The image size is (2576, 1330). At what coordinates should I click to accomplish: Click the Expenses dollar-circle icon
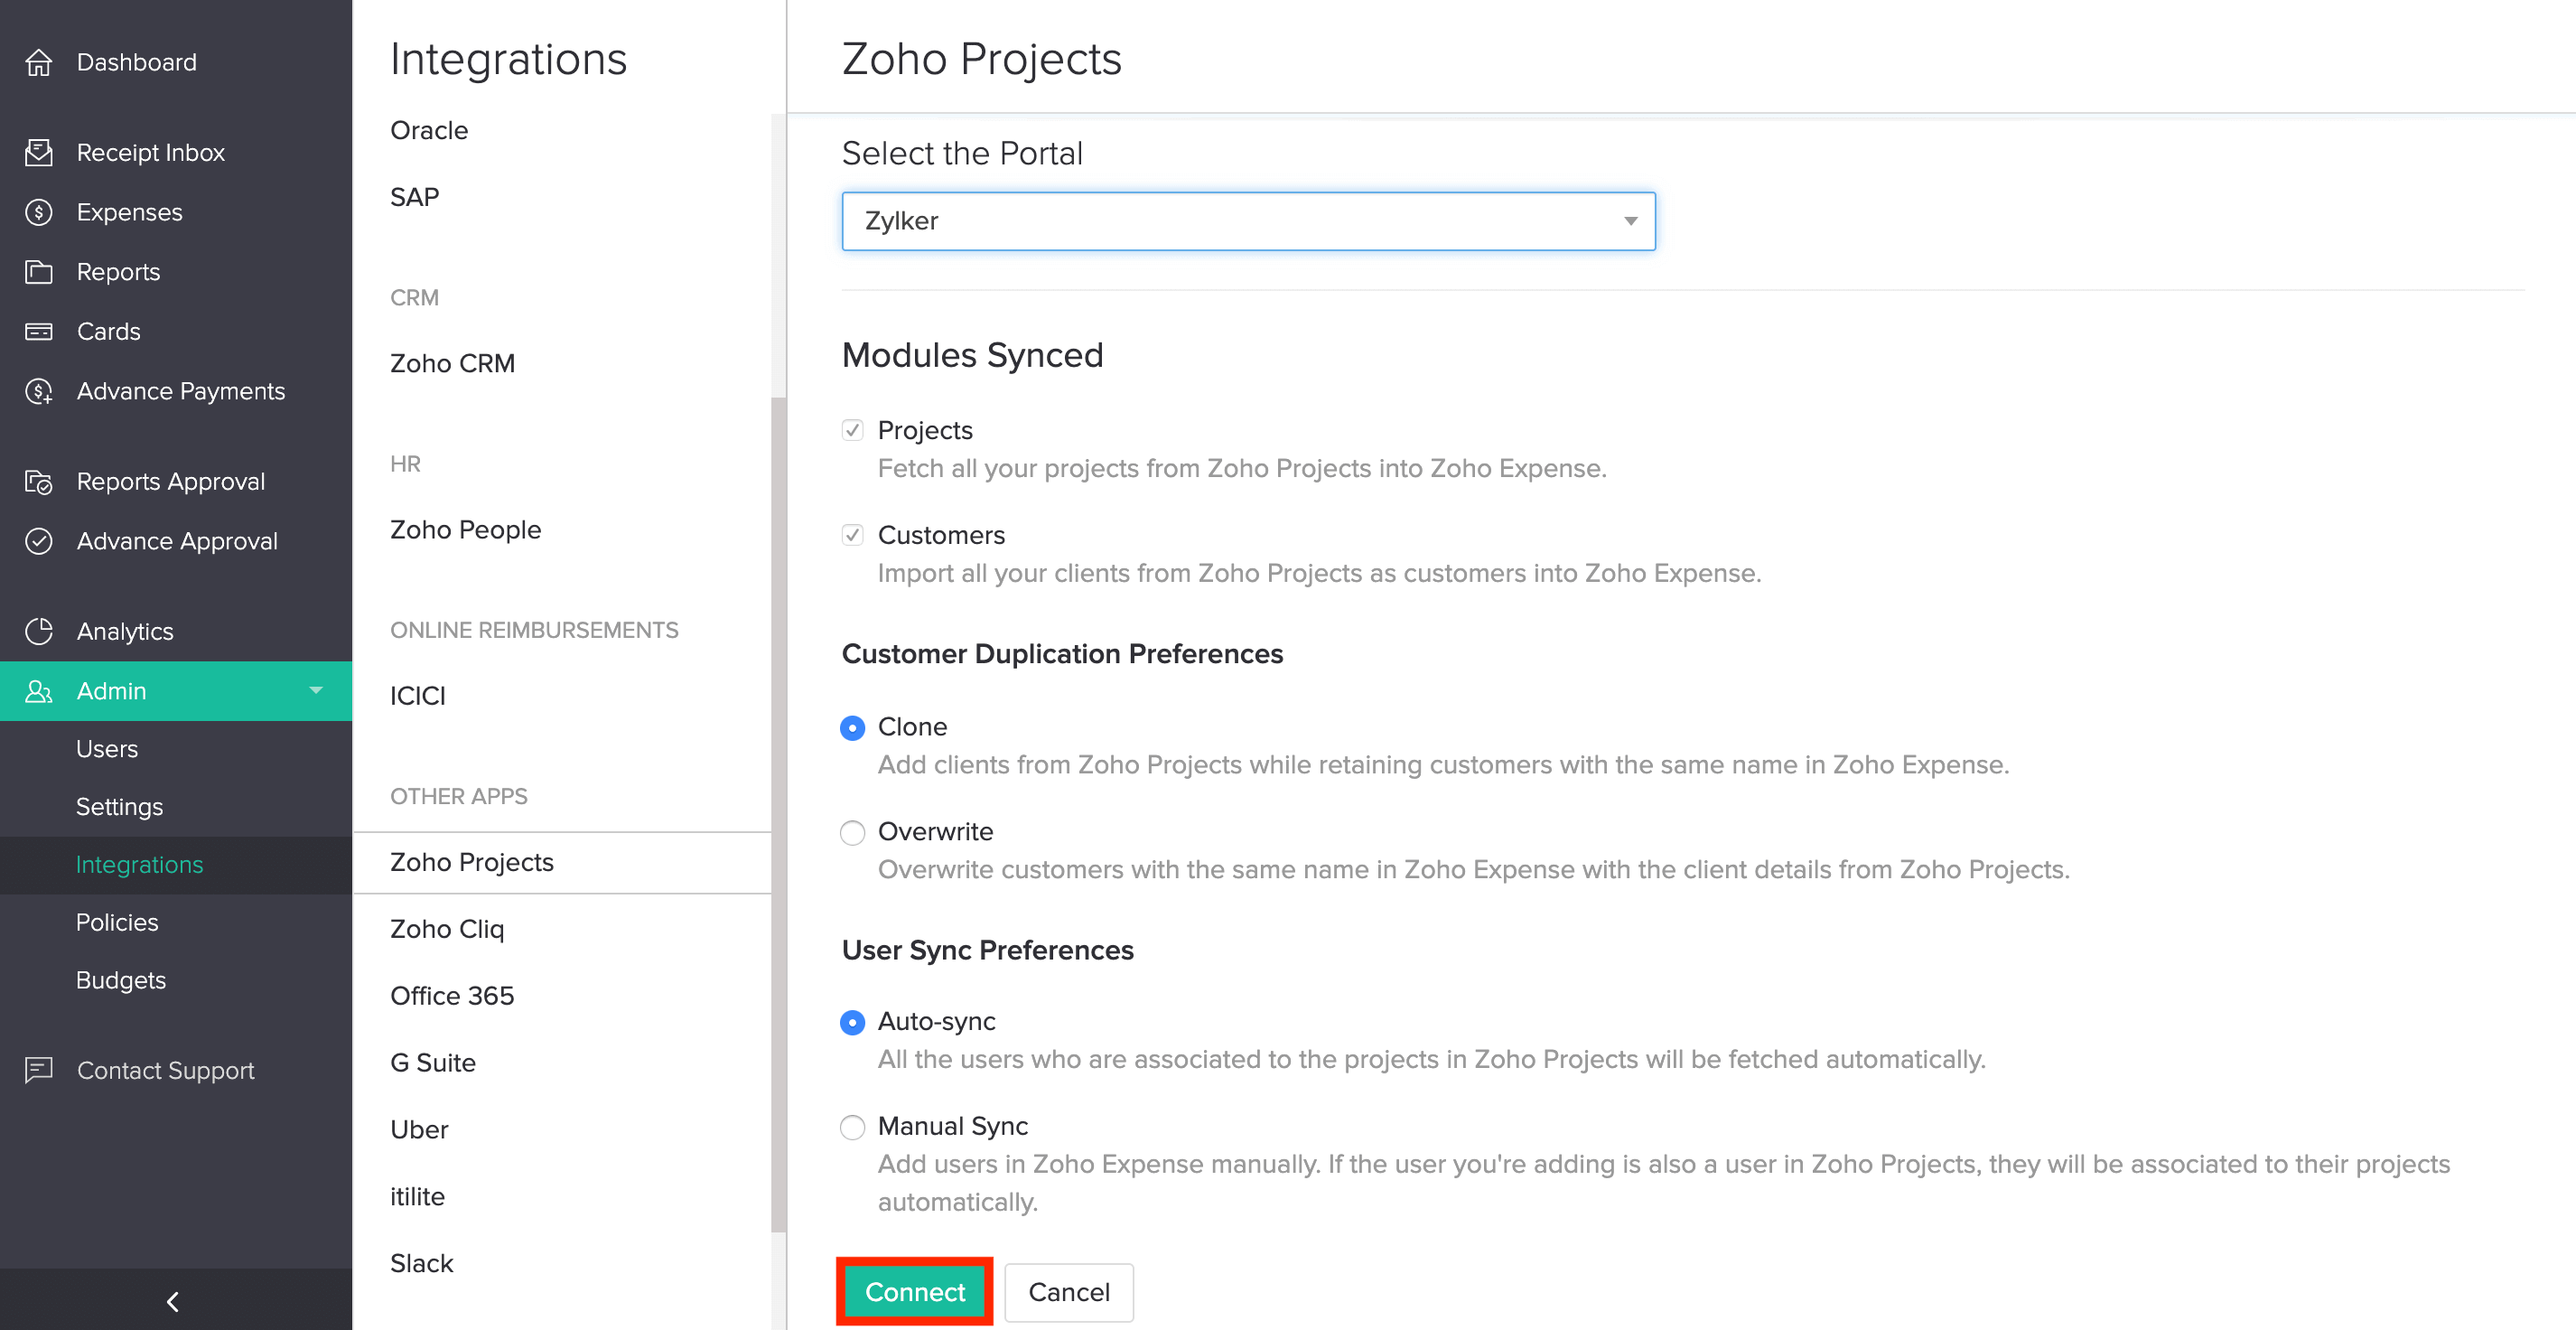pyautogui.click(x=39, y=212)
